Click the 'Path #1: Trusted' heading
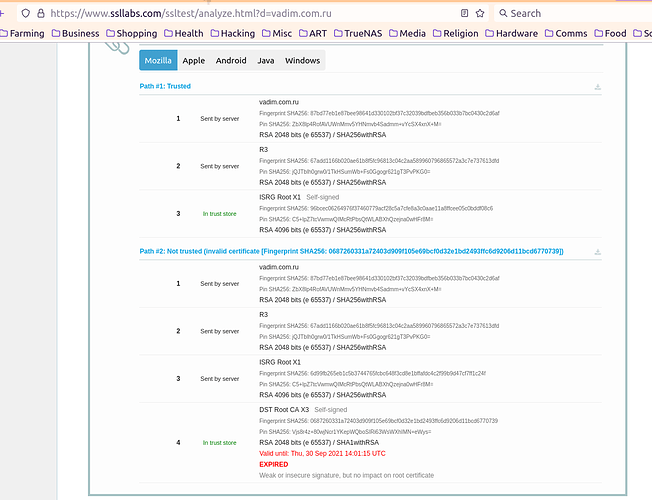The image size is (652, 500). [165, 86]
